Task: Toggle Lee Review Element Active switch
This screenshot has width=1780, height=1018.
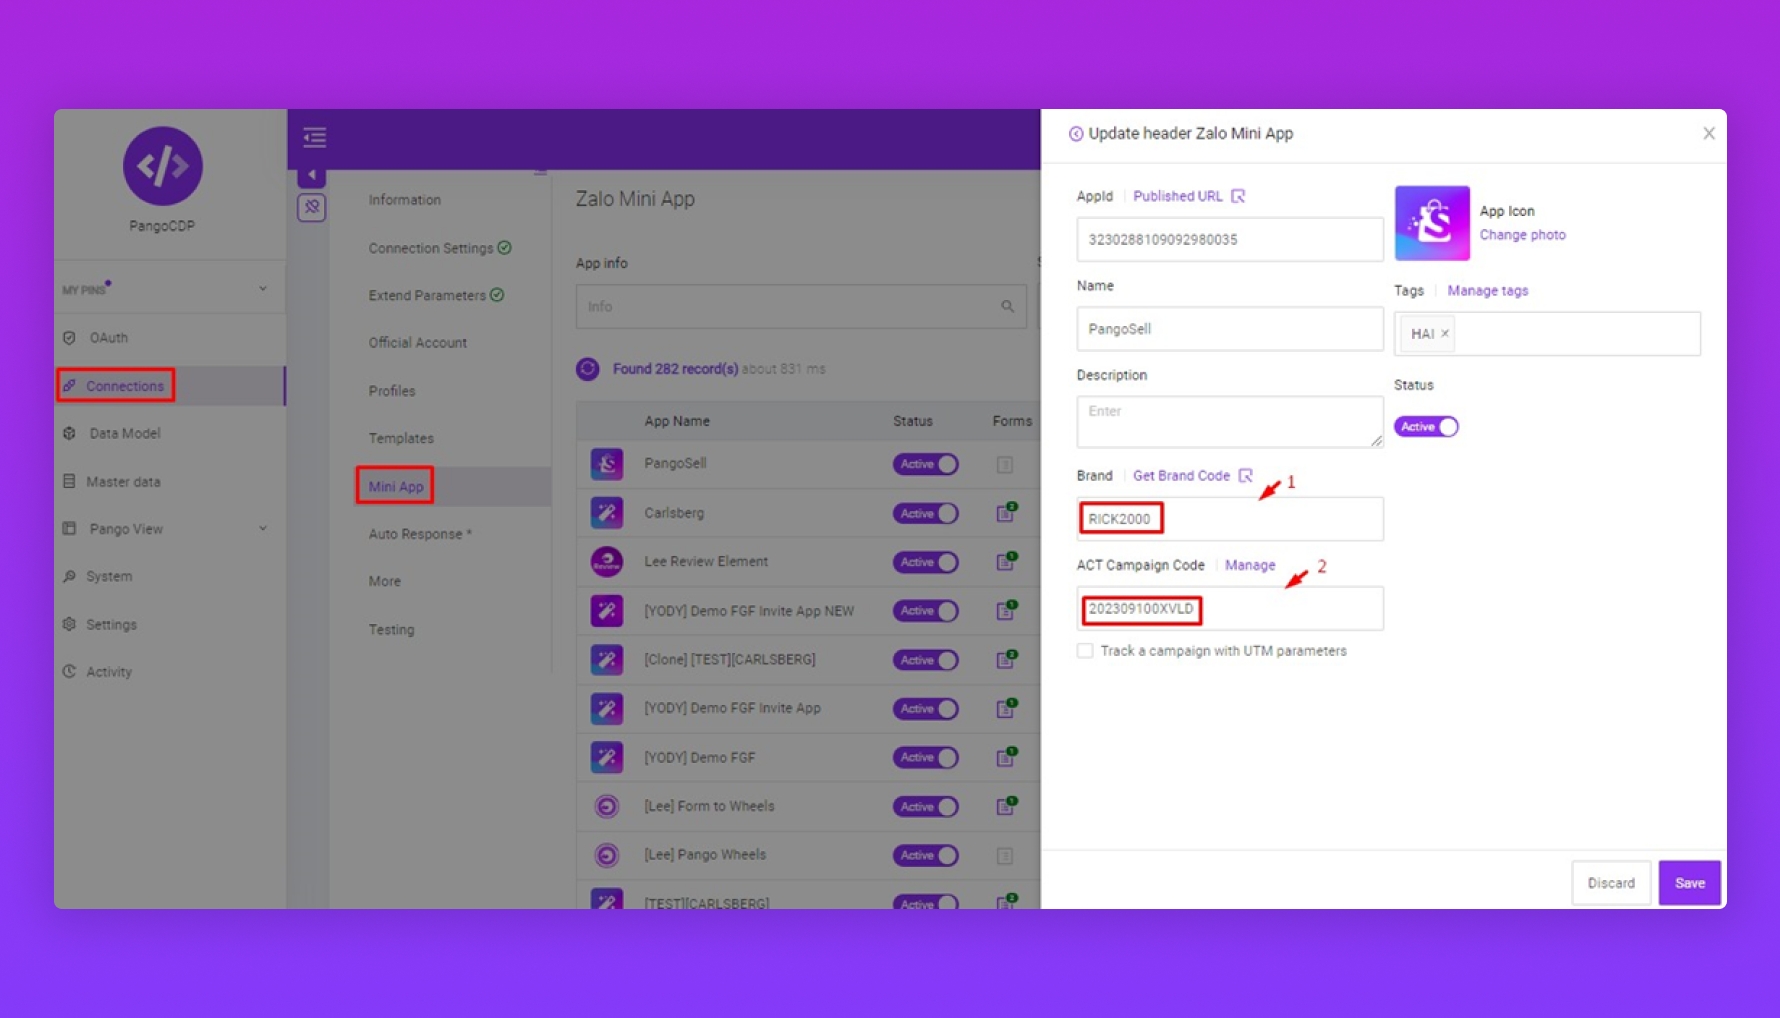Action: pyautogui.click(x=925, y=562)
